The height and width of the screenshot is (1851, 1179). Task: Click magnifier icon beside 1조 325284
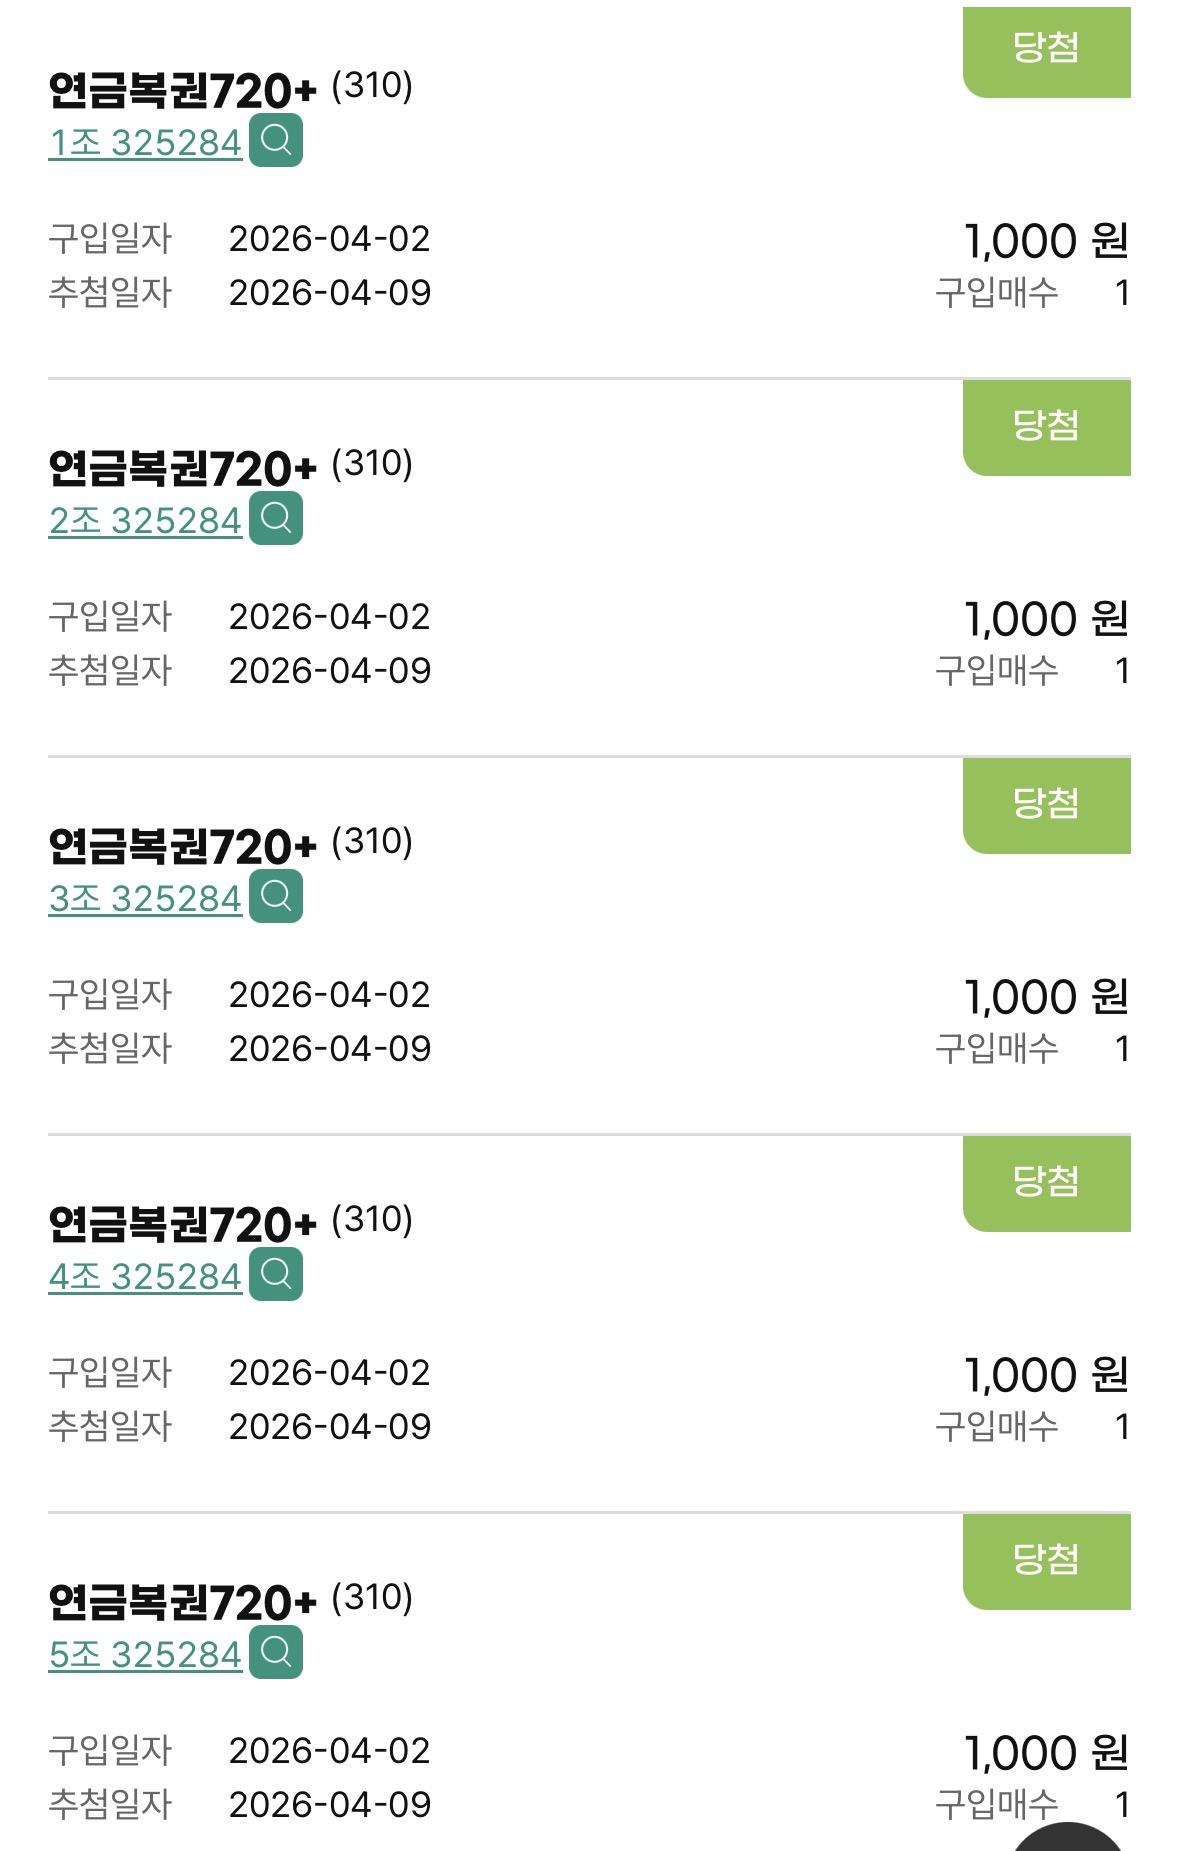276,141
